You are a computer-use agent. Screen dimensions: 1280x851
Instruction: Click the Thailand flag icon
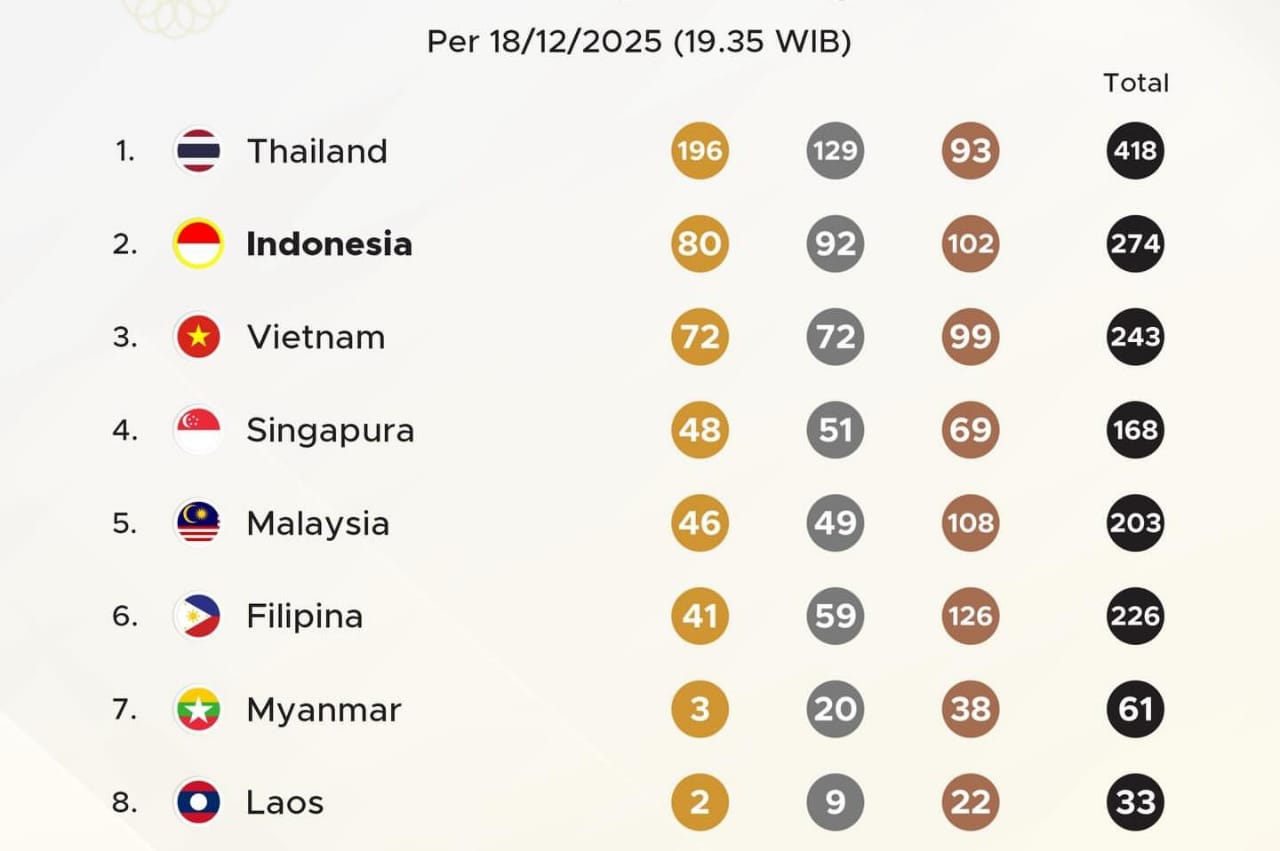tap(198, 151)
